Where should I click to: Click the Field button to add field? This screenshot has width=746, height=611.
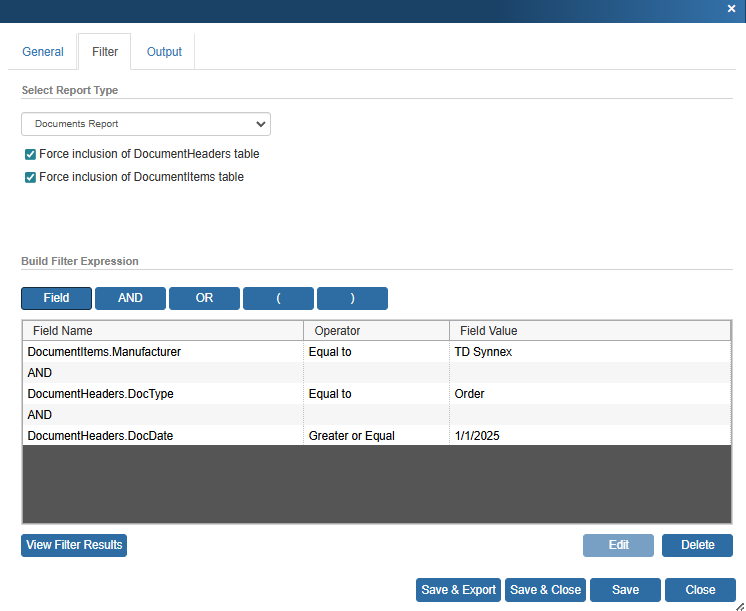click(x=56, y=298)
